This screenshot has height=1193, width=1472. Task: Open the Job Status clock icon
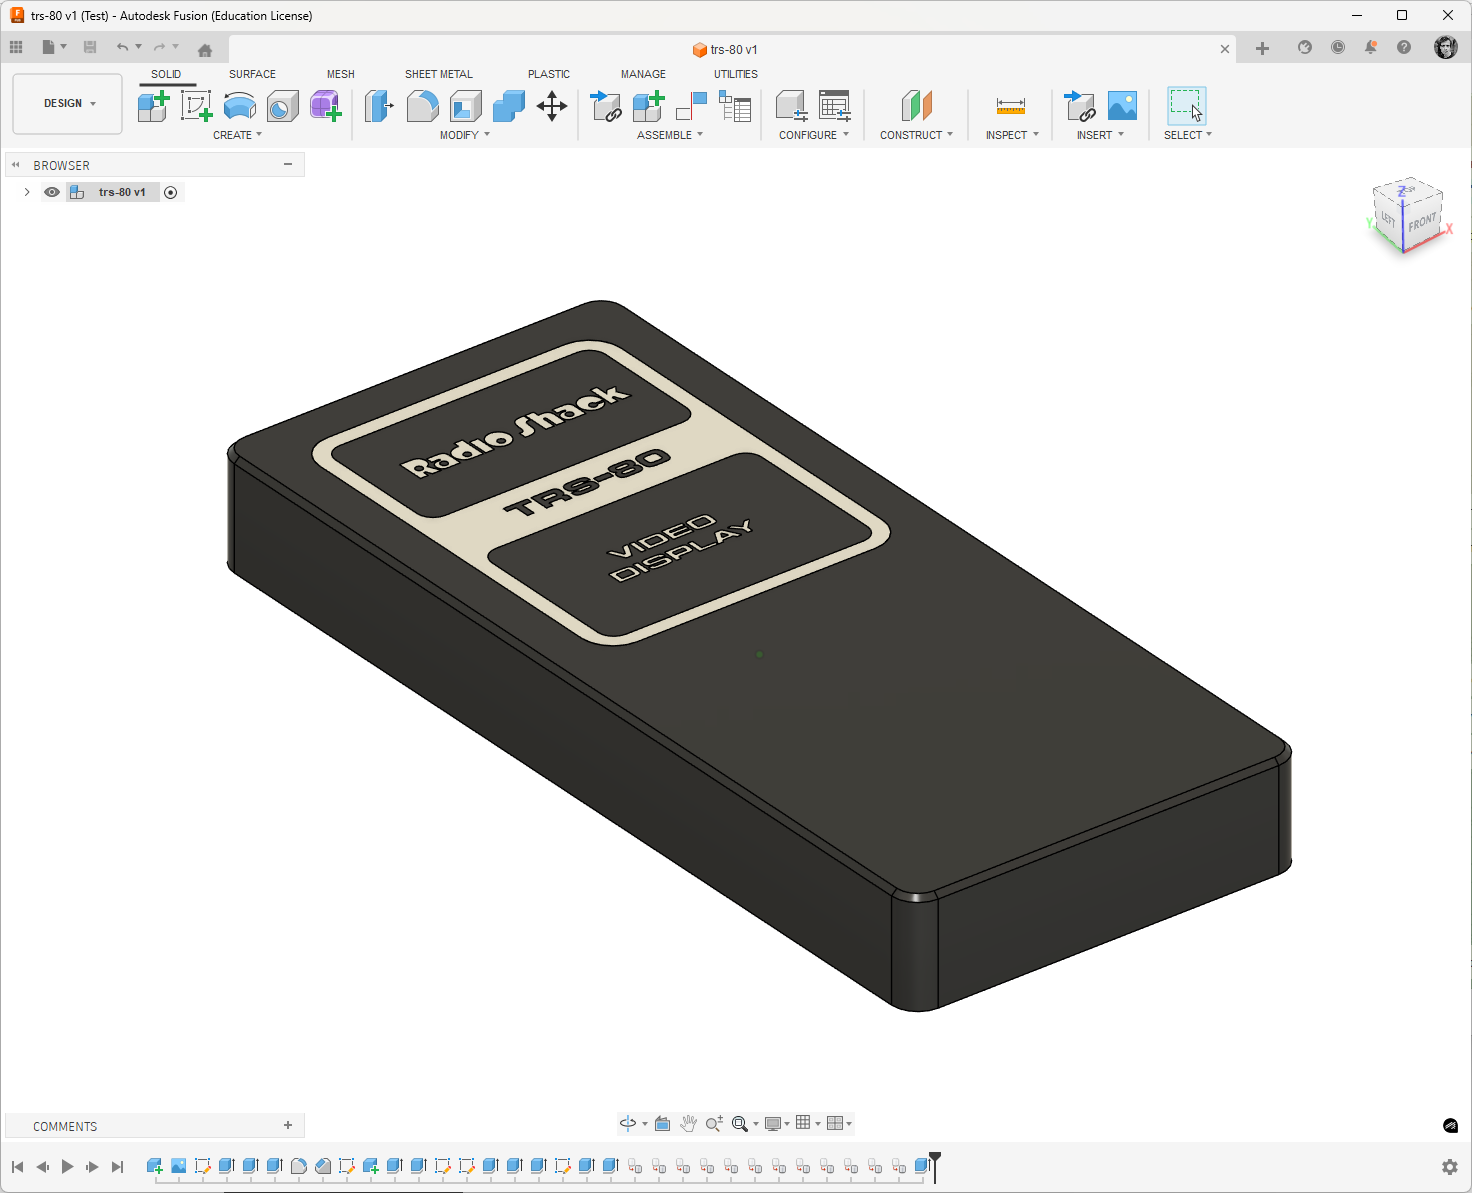tap(1338, 47)
